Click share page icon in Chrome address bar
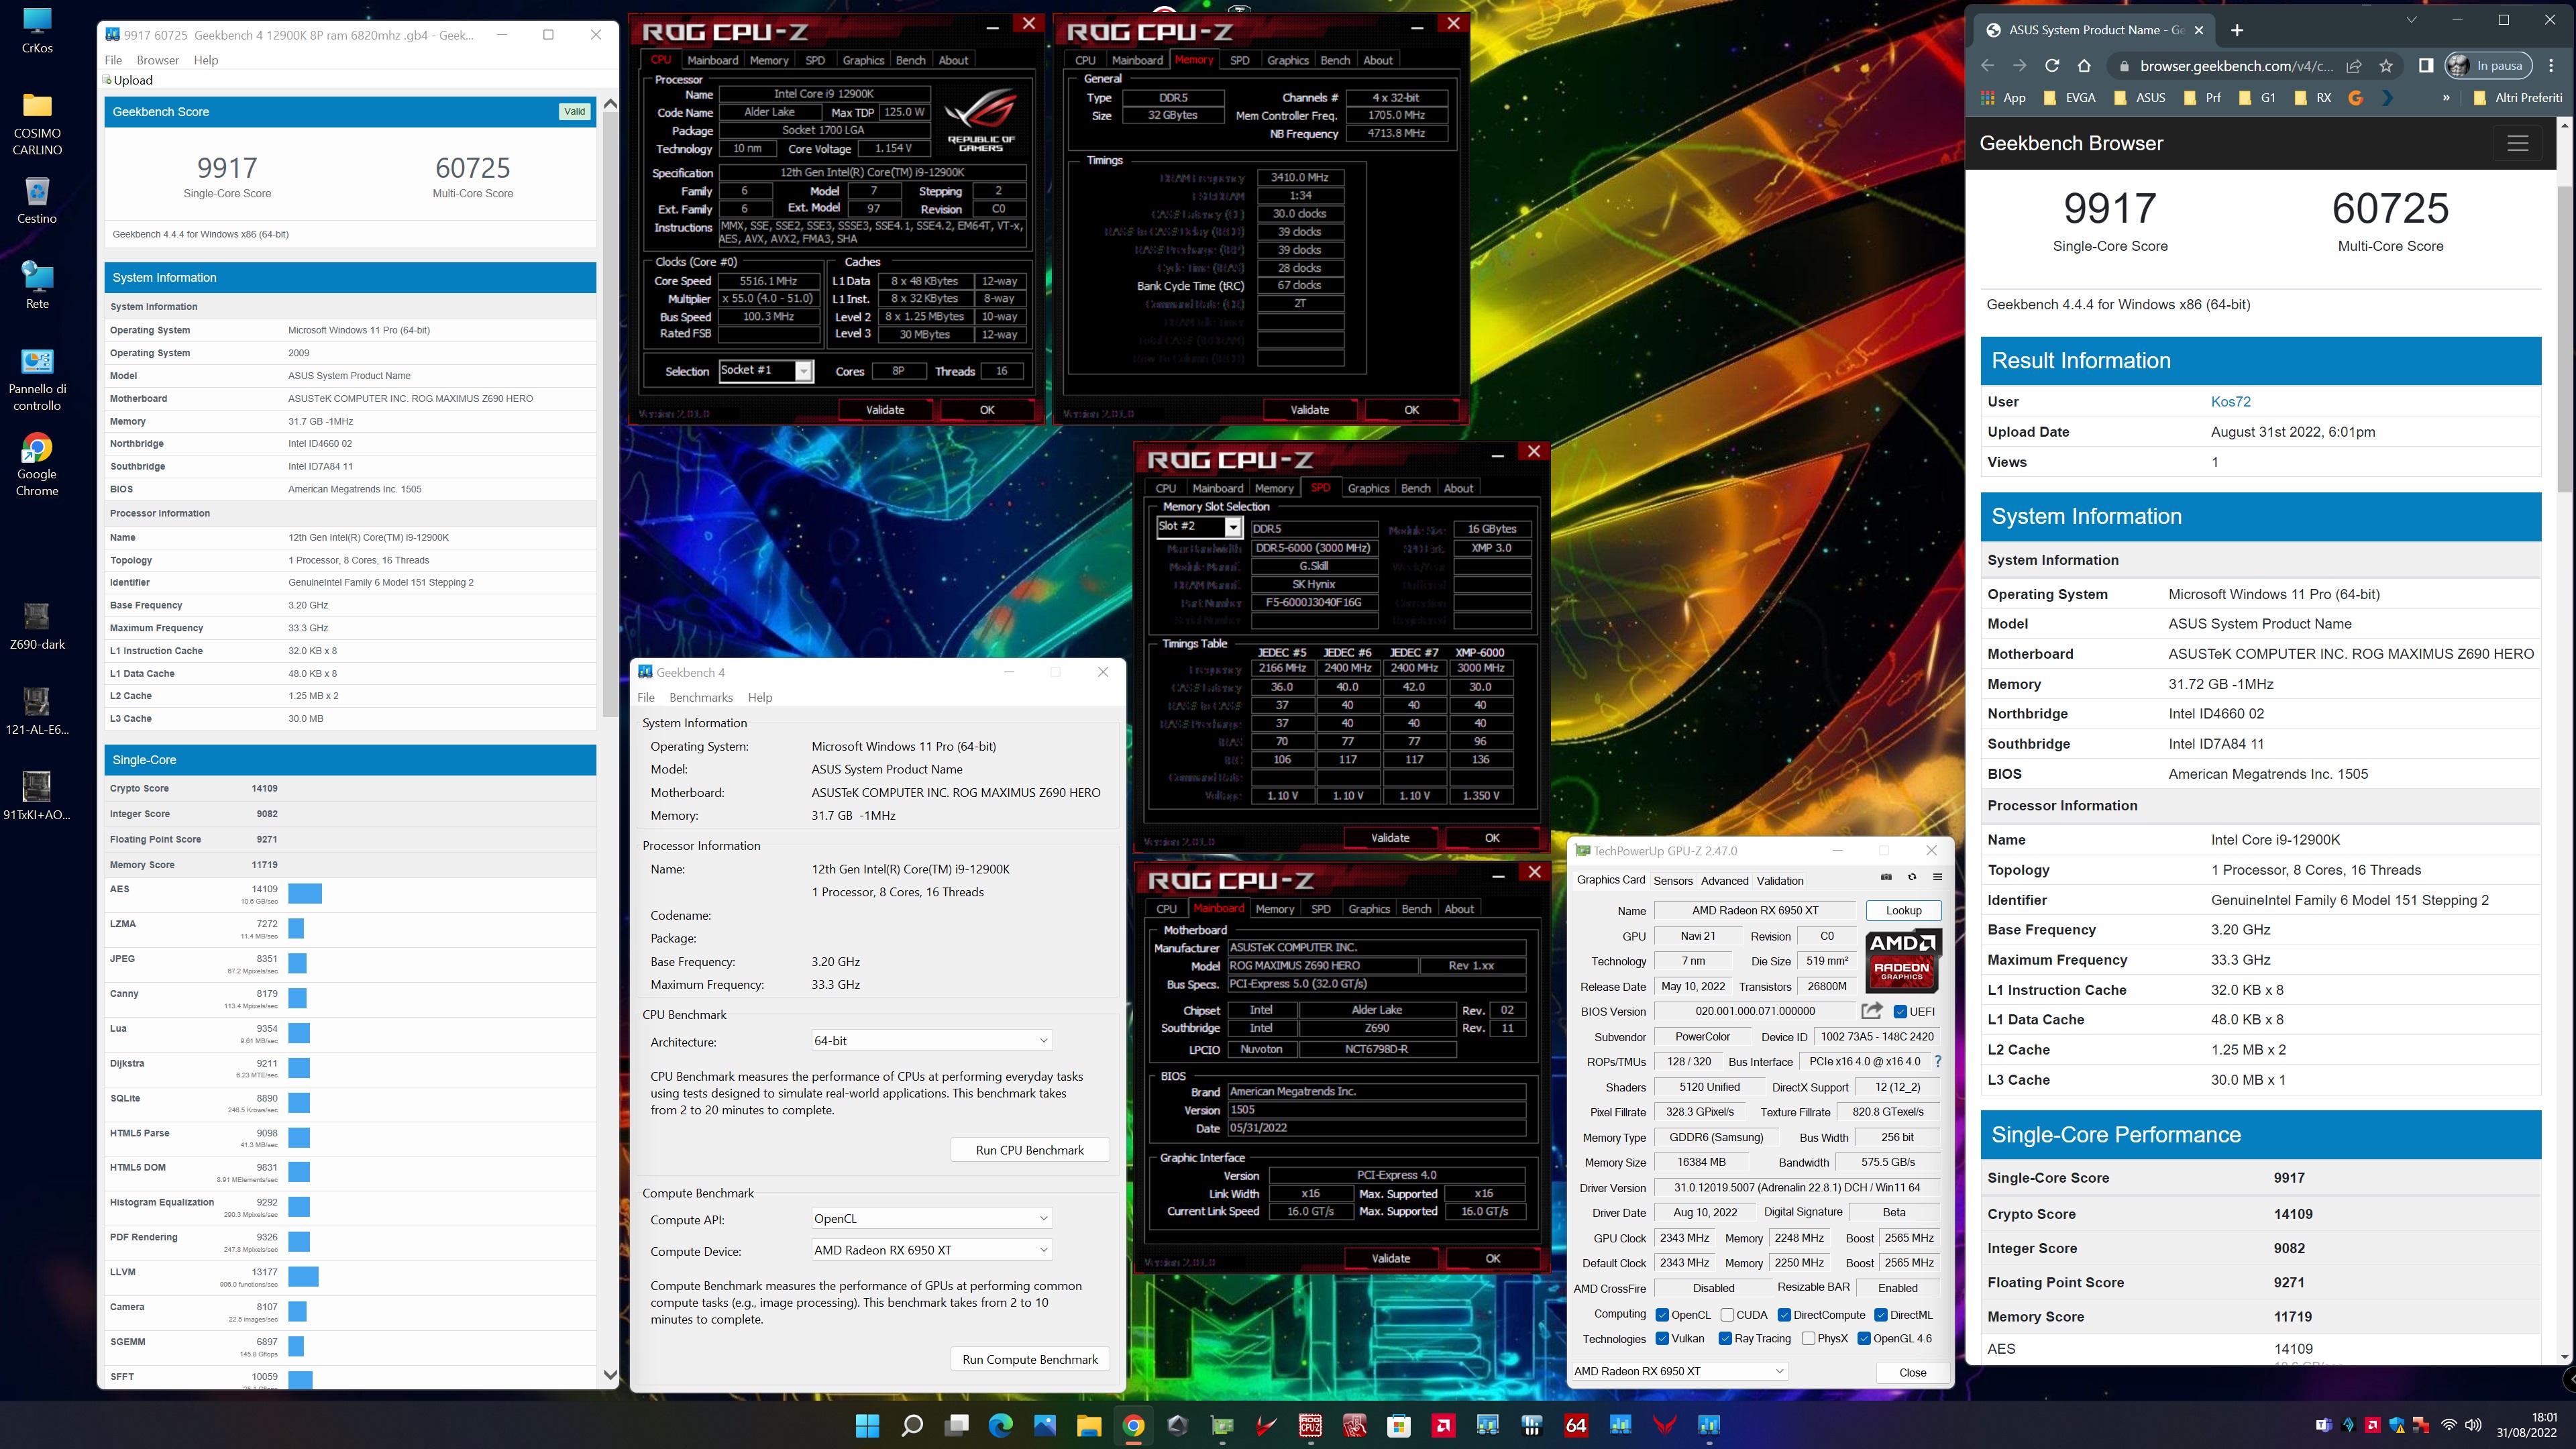This screenshot has width=2576, height=1449. [x=2354, y=66]
